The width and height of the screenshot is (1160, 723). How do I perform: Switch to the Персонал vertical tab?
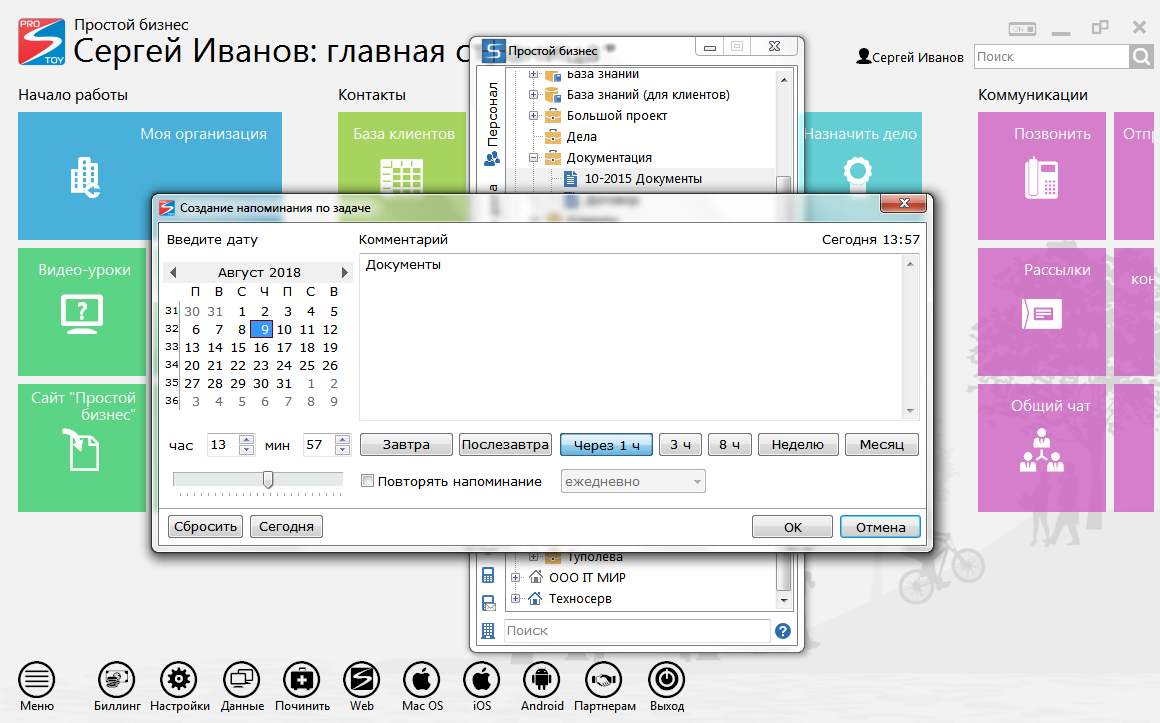click(492, 123)
